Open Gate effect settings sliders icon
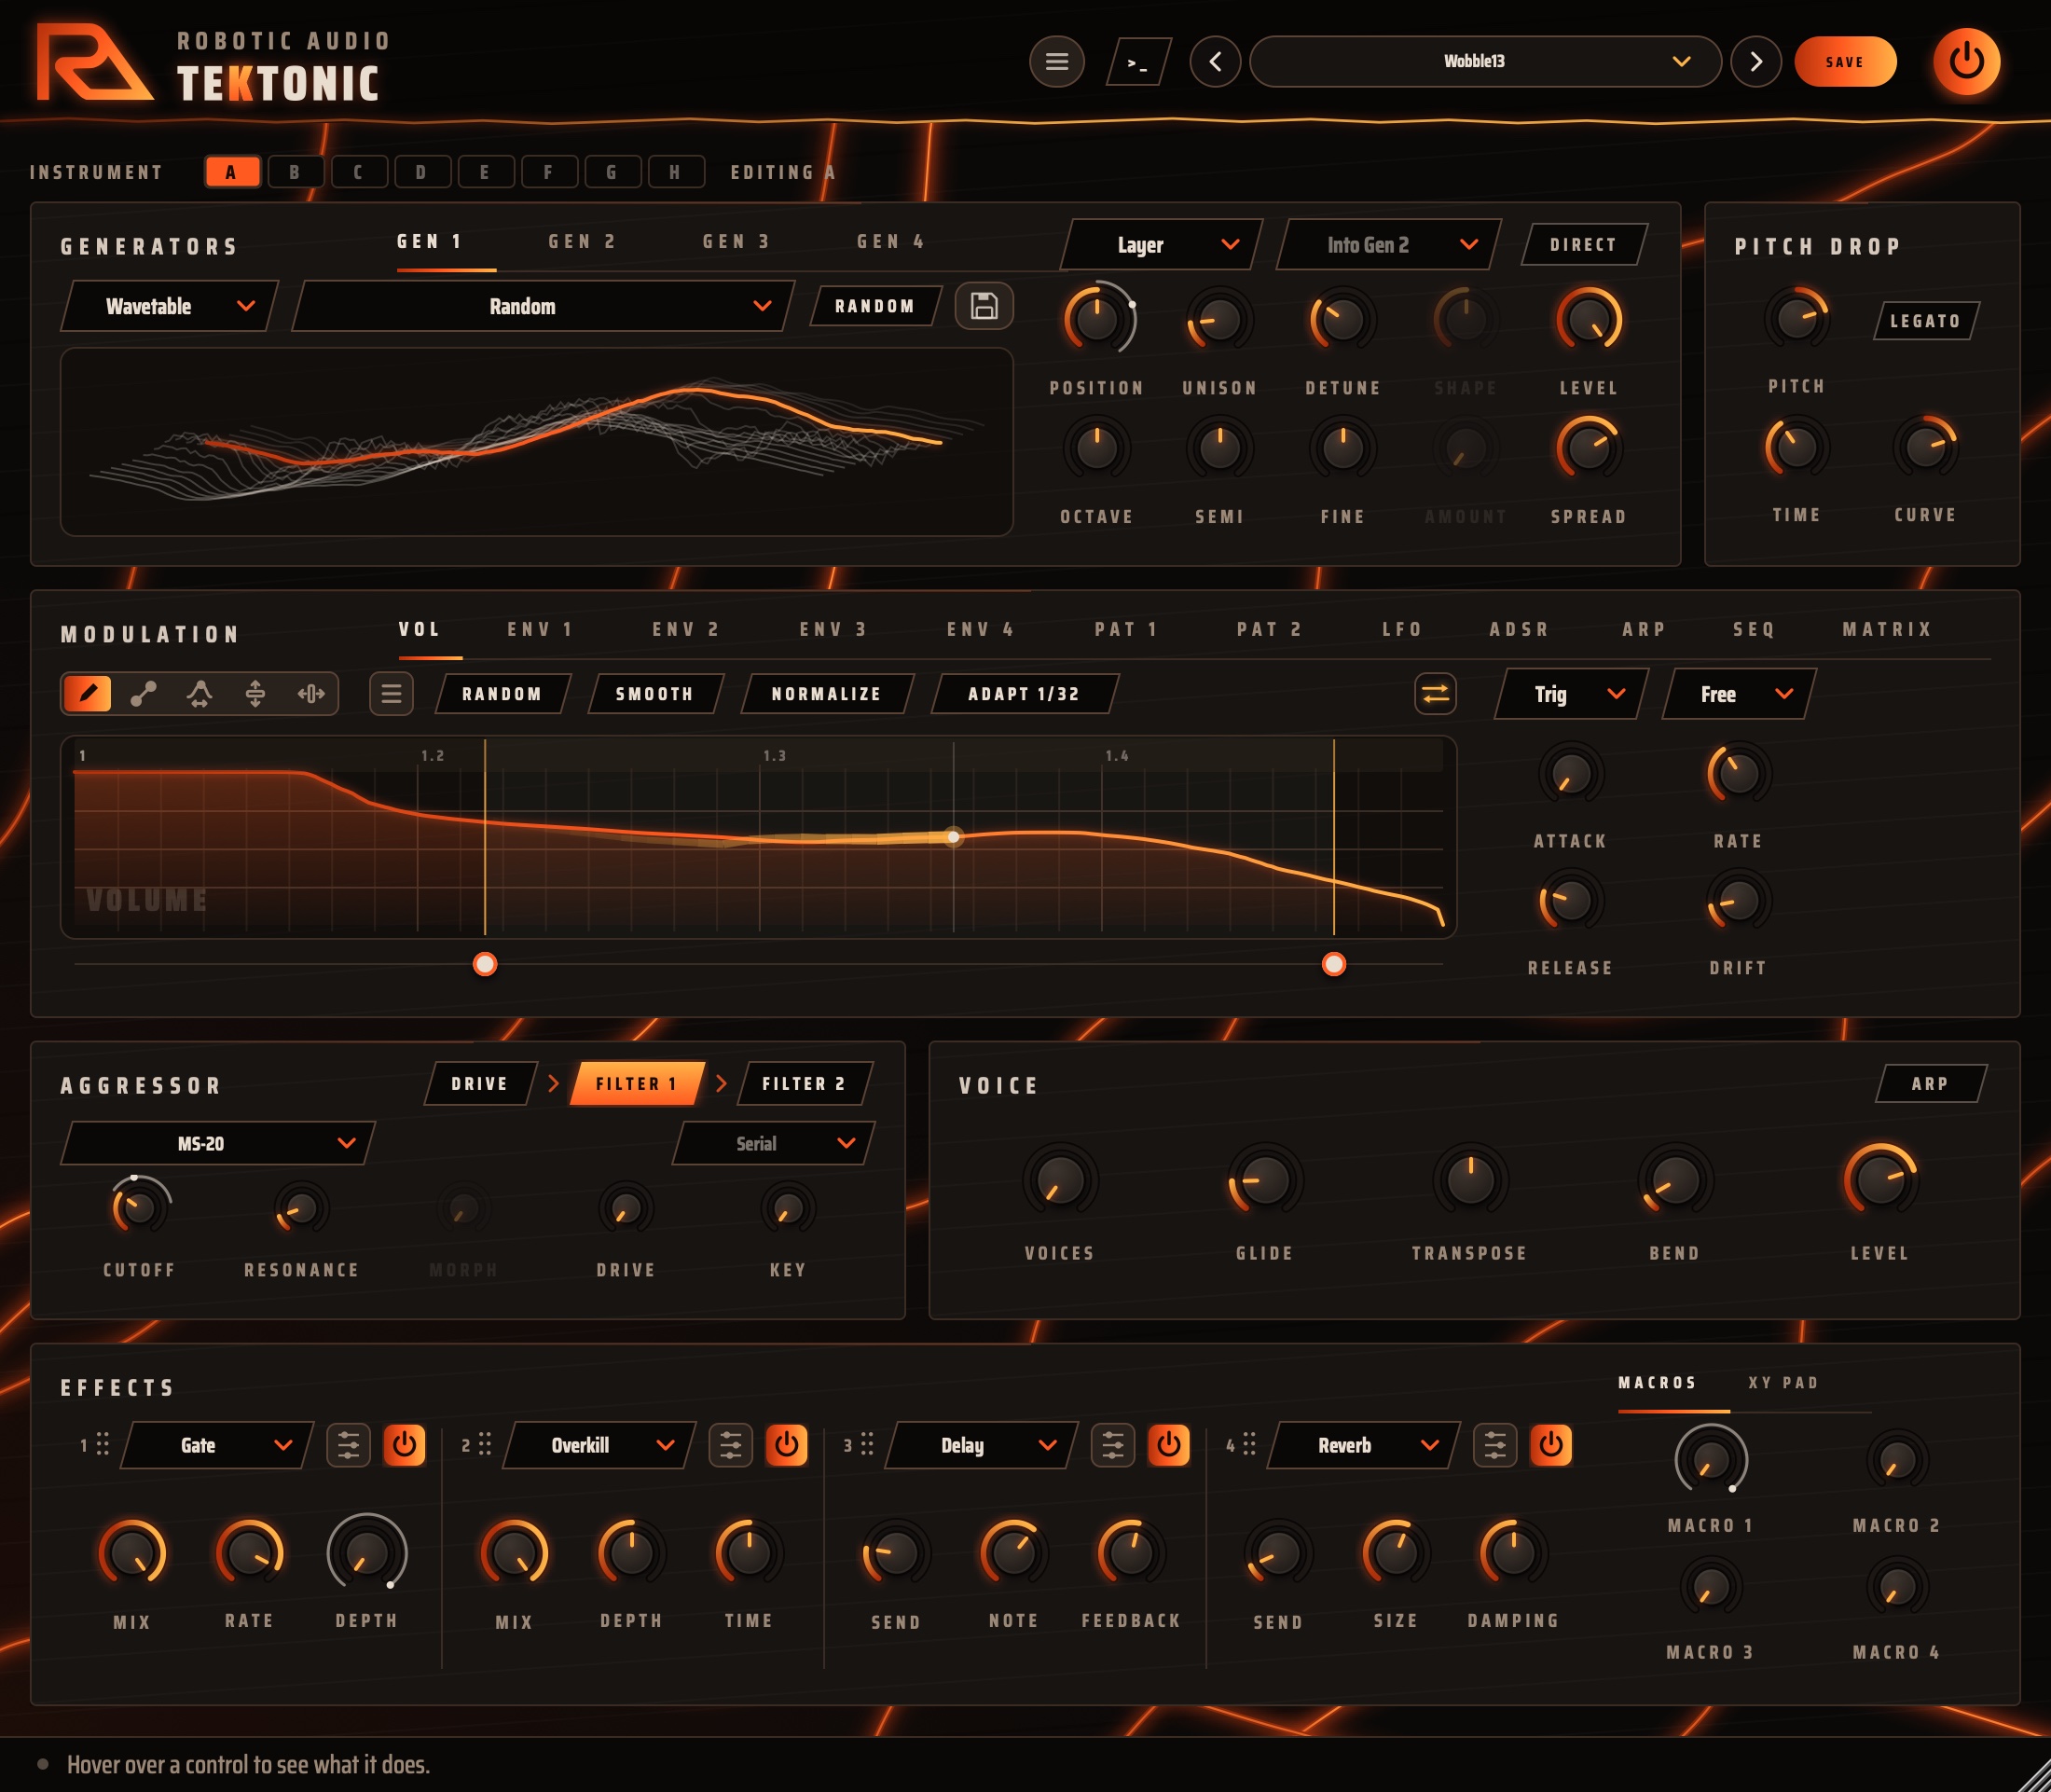The height and width of the screenshot is (1792, 2051). [x=348, y=1445]
